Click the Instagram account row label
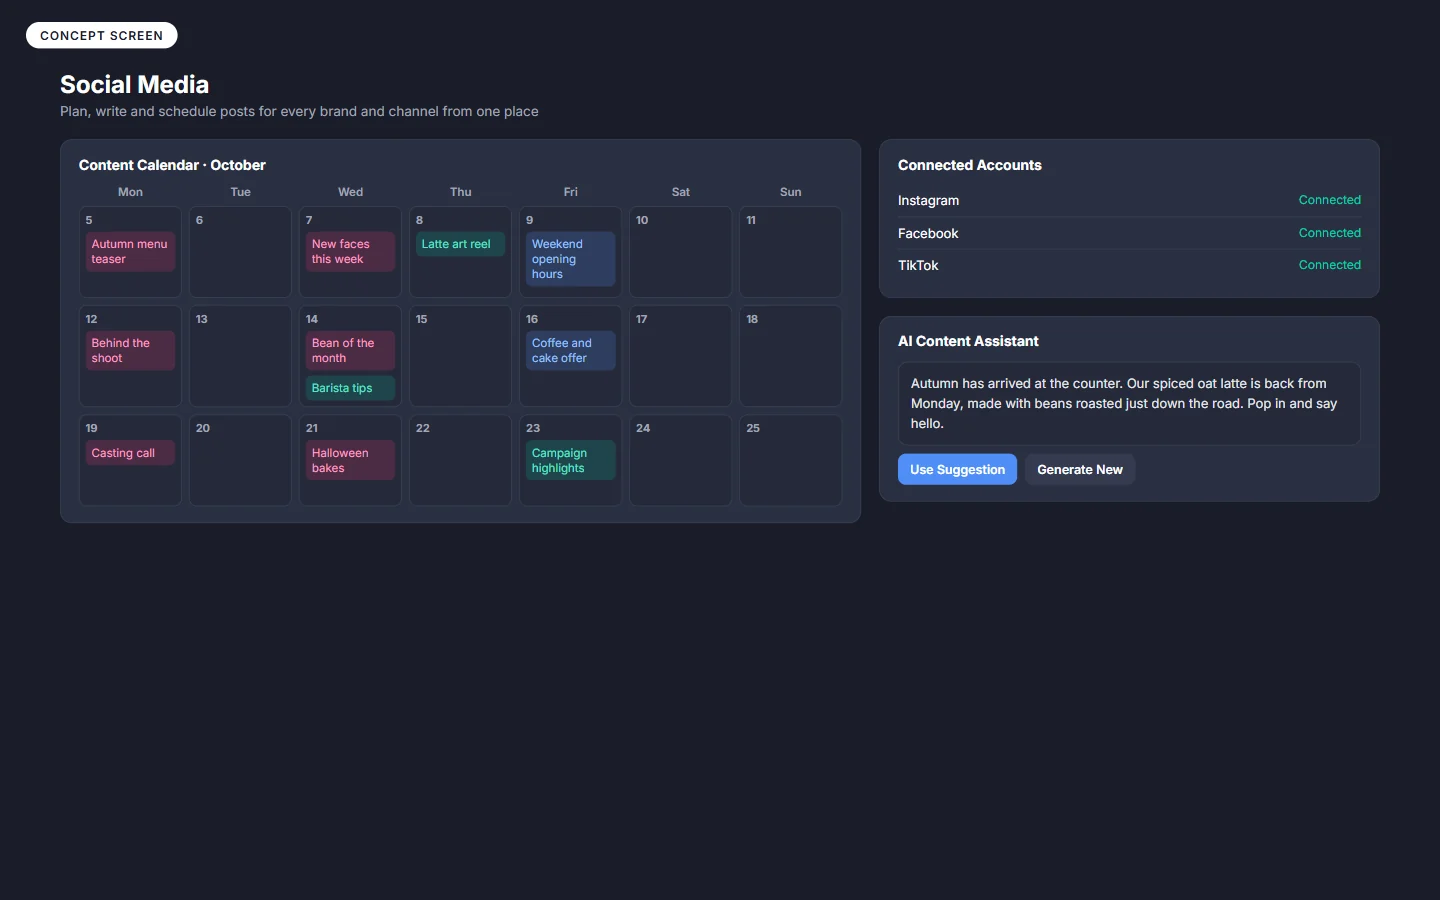Image resolution: width=1440 pixels, height=900 pixels. point(928,201)
